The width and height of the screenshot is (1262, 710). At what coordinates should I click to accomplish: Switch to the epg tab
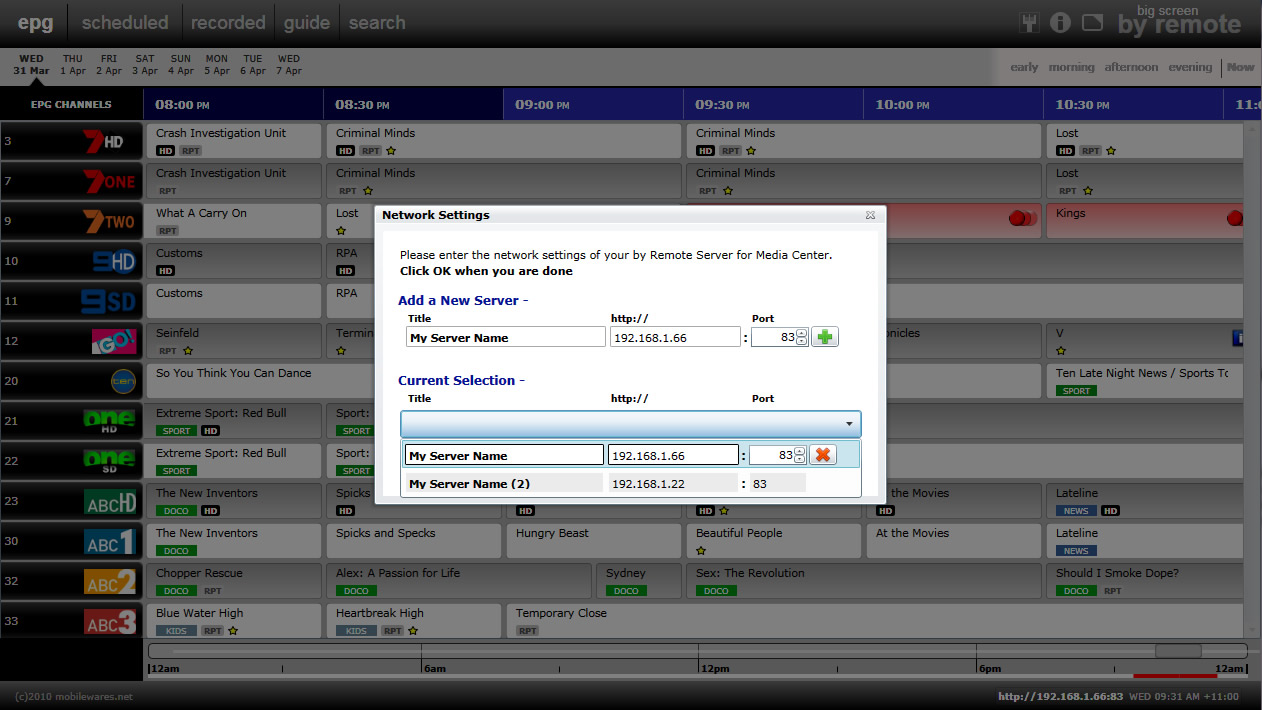35,22
